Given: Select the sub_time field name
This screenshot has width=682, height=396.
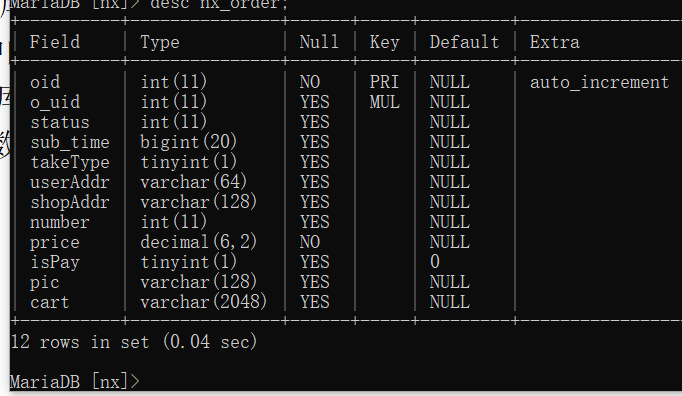Looking at the screenshot, I should coord(70,142).
